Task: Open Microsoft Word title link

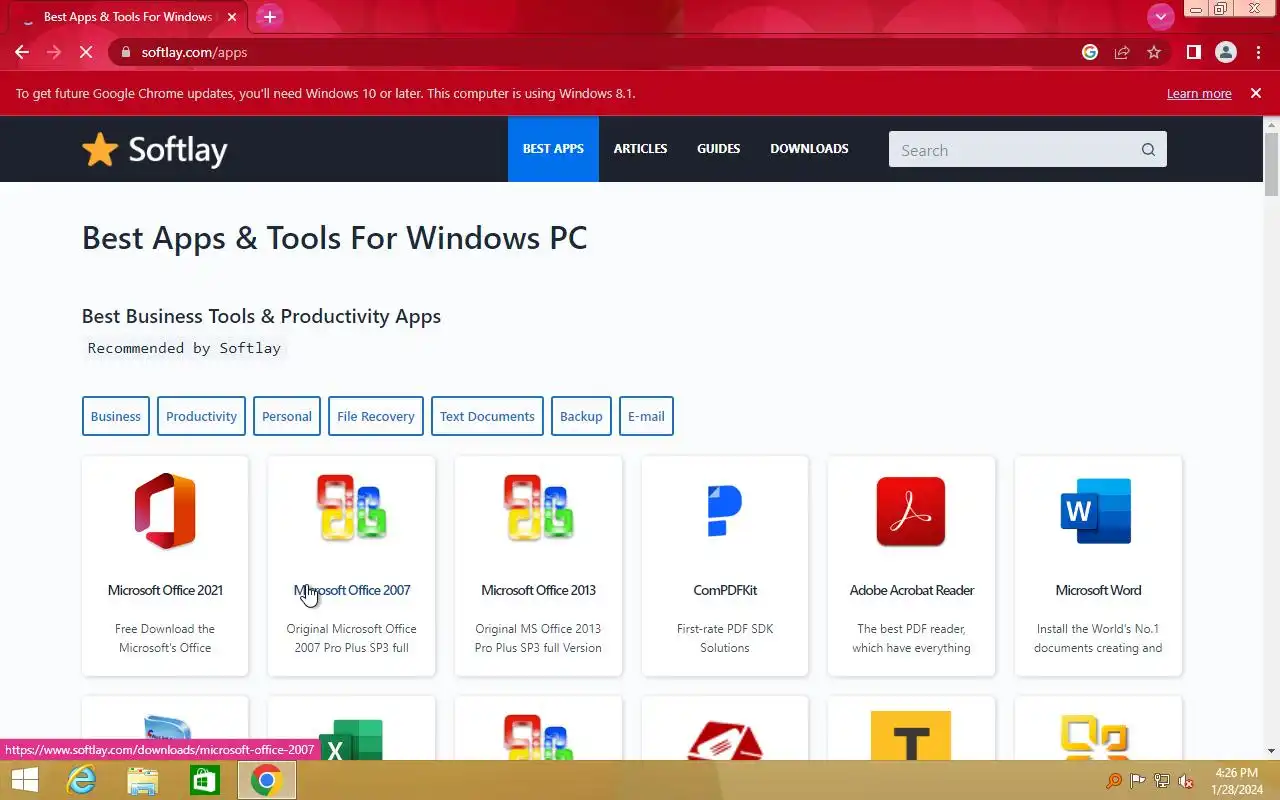Action: 1098,590
